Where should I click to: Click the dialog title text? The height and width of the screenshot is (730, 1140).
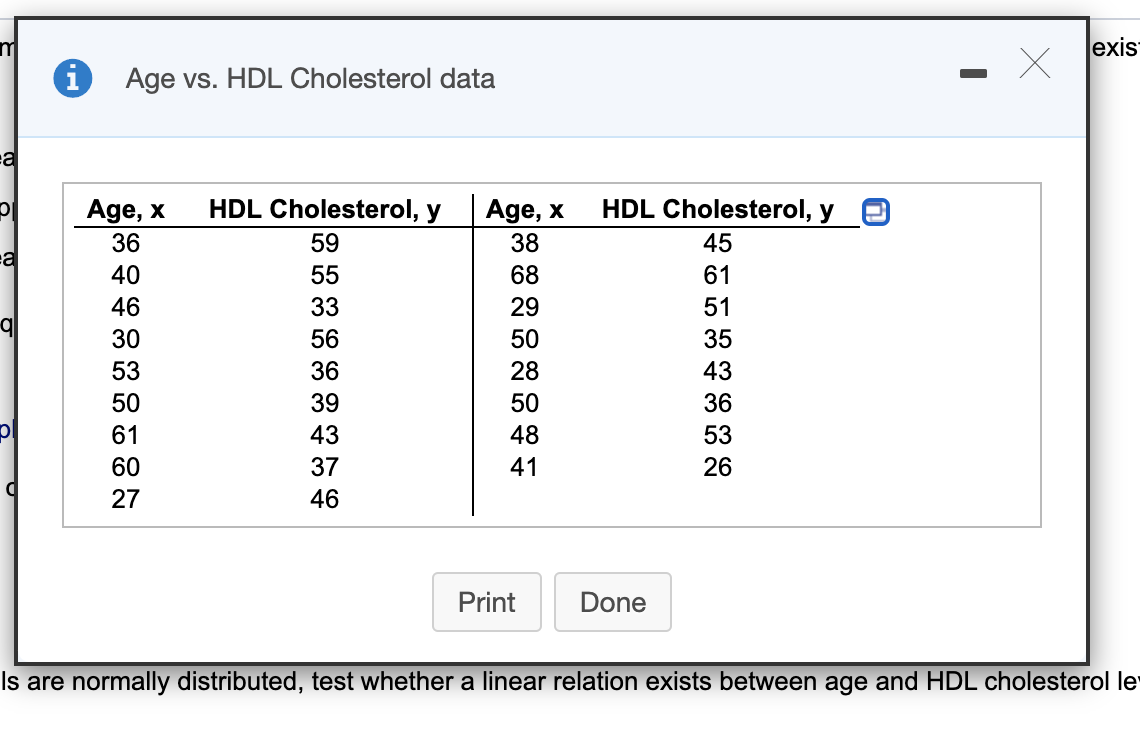[x=310, y=79]
